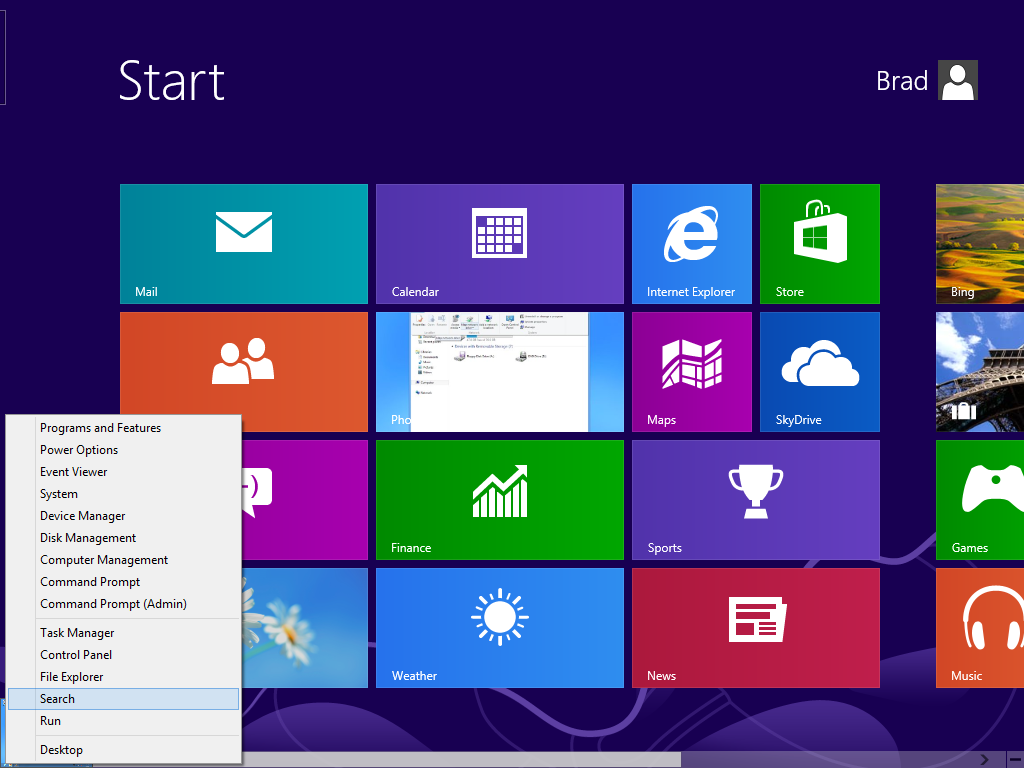Image resolution: width=1024 pixels, height=768 pixels.
Task: Open the Messaging tile with speech bubble
Action: coord(304,500)
